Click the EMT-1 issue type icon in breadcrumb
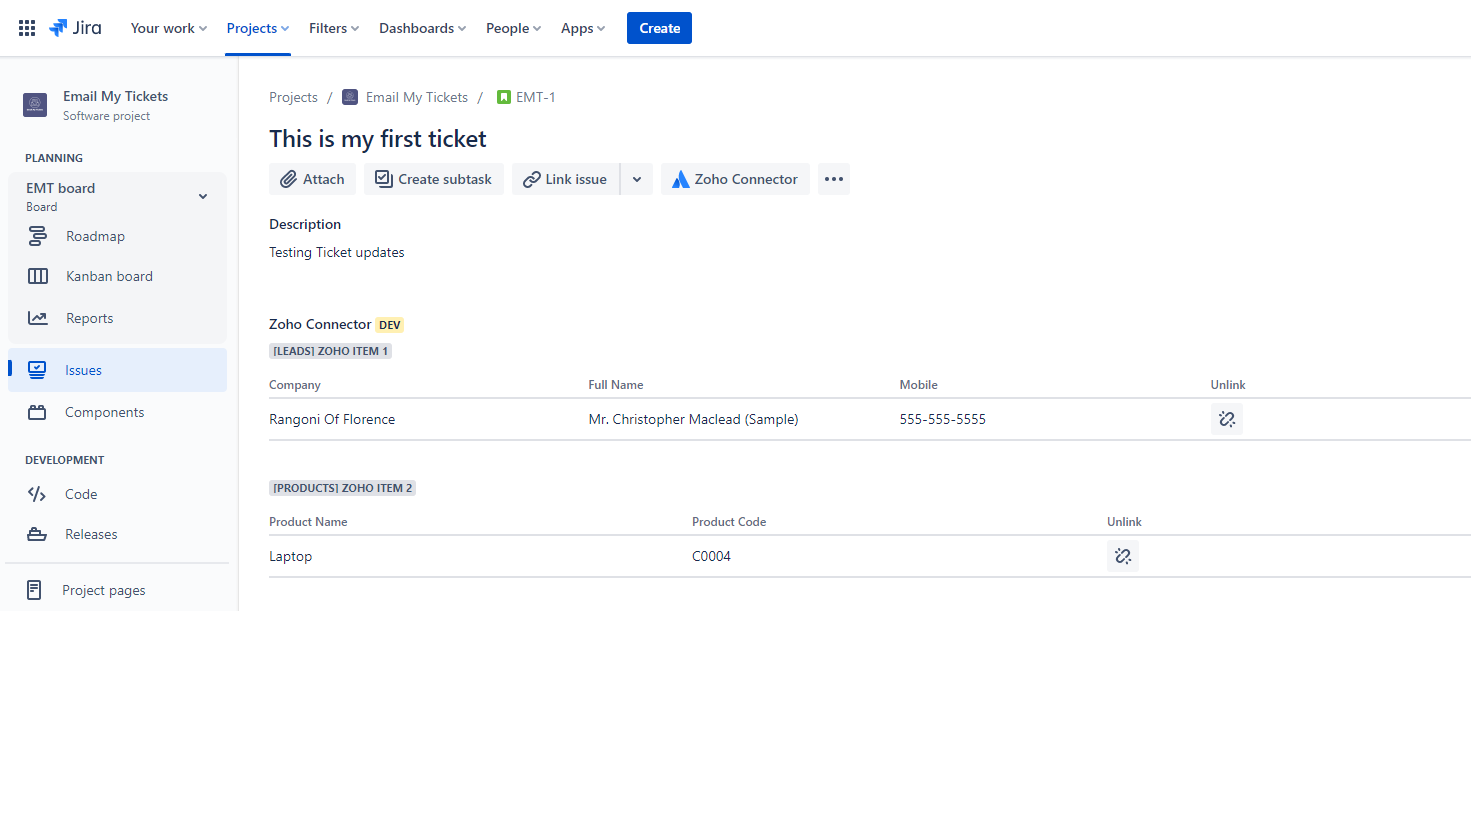 (504, 97)
